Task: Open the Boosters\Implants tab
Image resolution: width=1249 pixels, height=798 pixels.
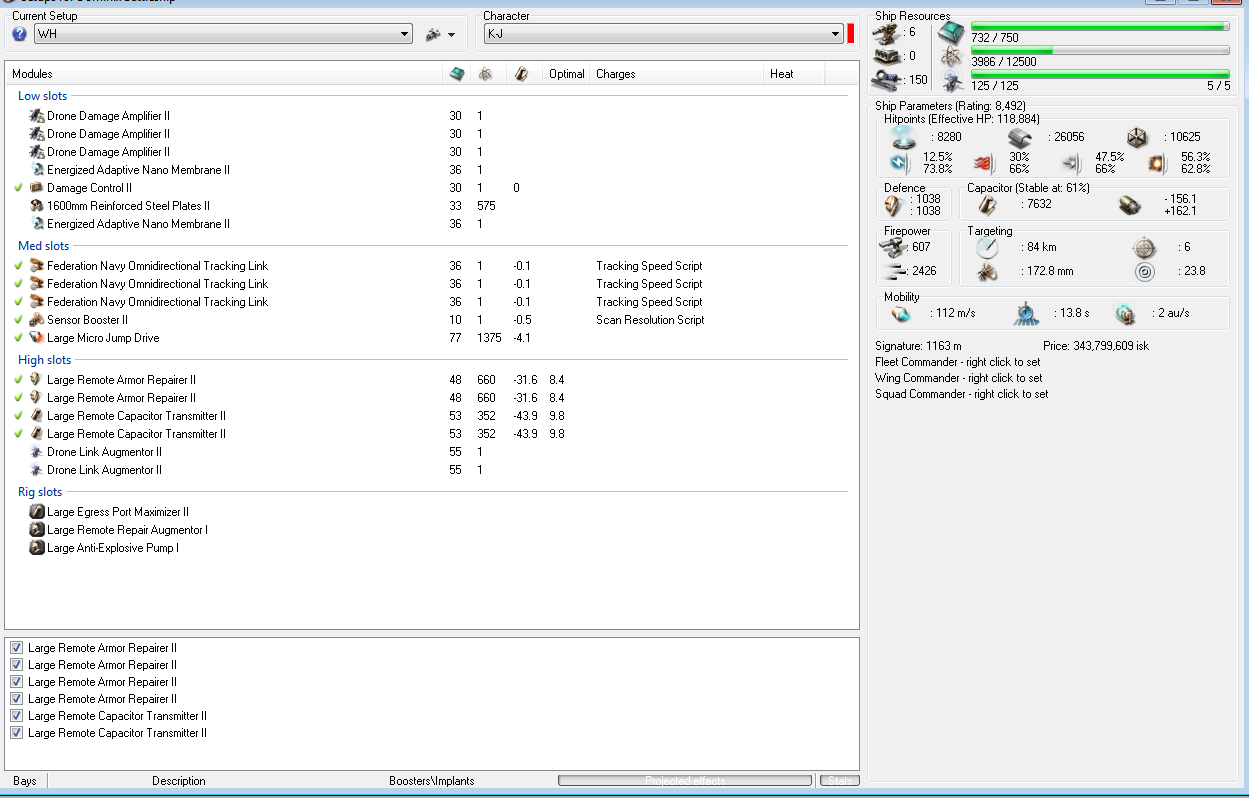Action: pos(432,781)
